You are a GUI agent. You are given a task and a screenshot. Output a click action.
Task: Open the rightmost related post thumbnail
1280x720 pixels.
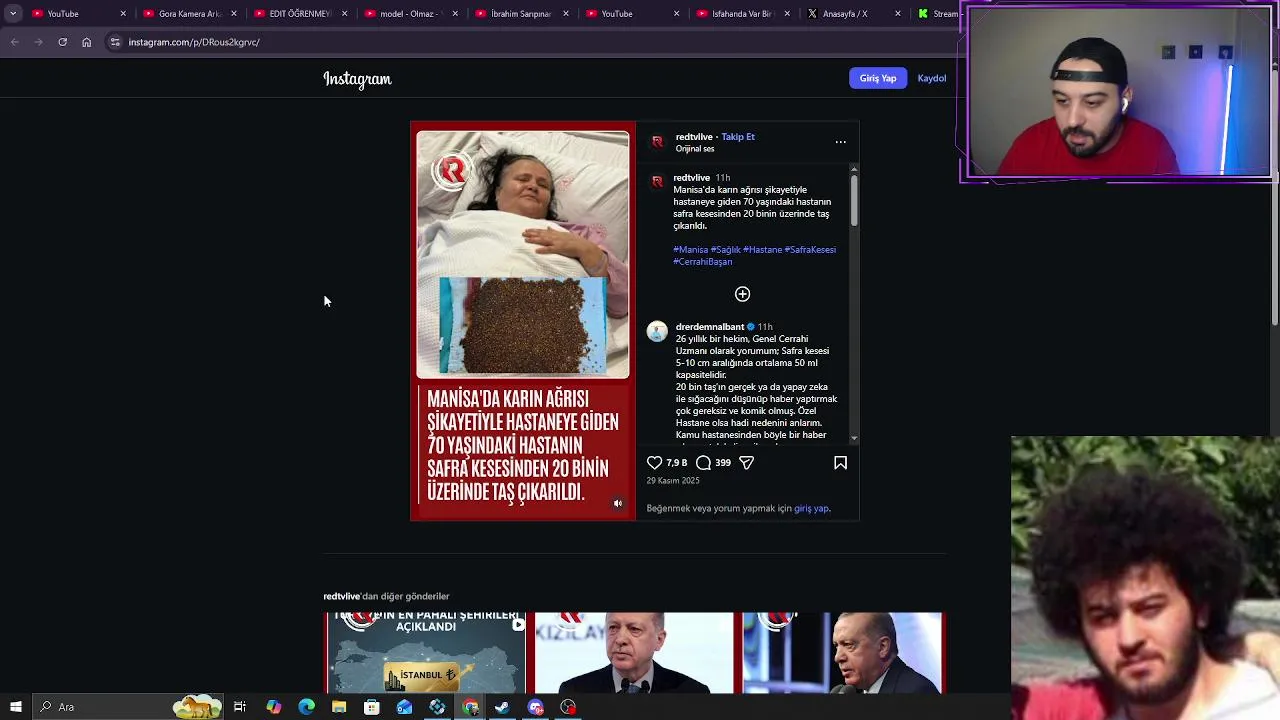842,652
